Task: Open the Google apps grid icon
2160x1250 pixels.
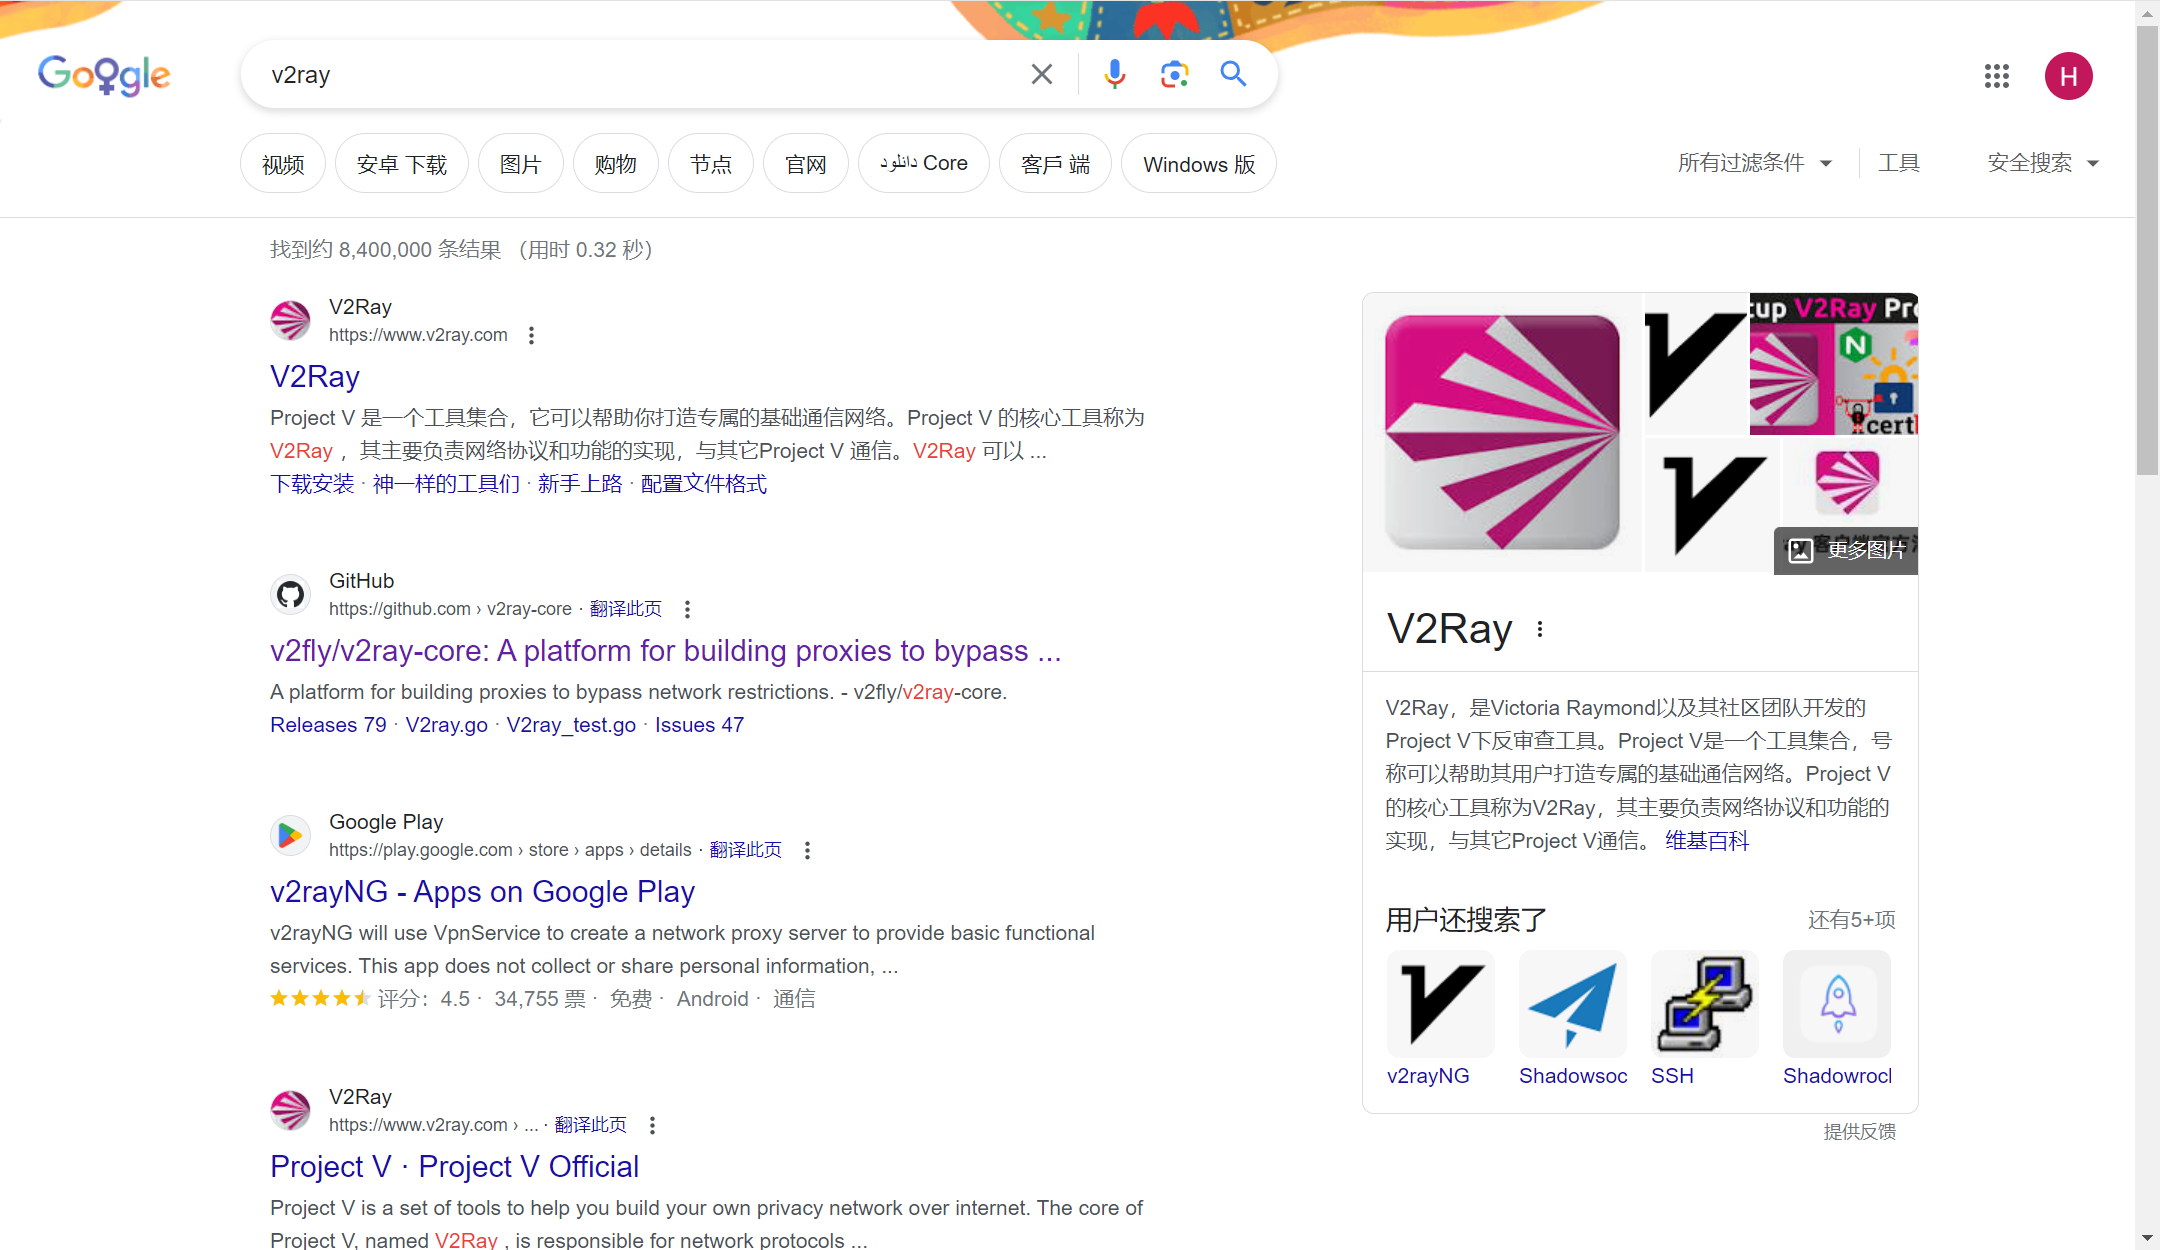Action: point(1996,76)
